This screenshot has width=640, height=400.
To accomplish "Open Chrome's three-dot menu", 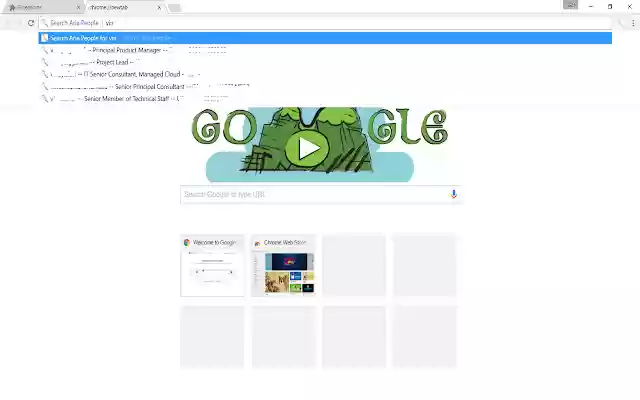I will [633, 23].
